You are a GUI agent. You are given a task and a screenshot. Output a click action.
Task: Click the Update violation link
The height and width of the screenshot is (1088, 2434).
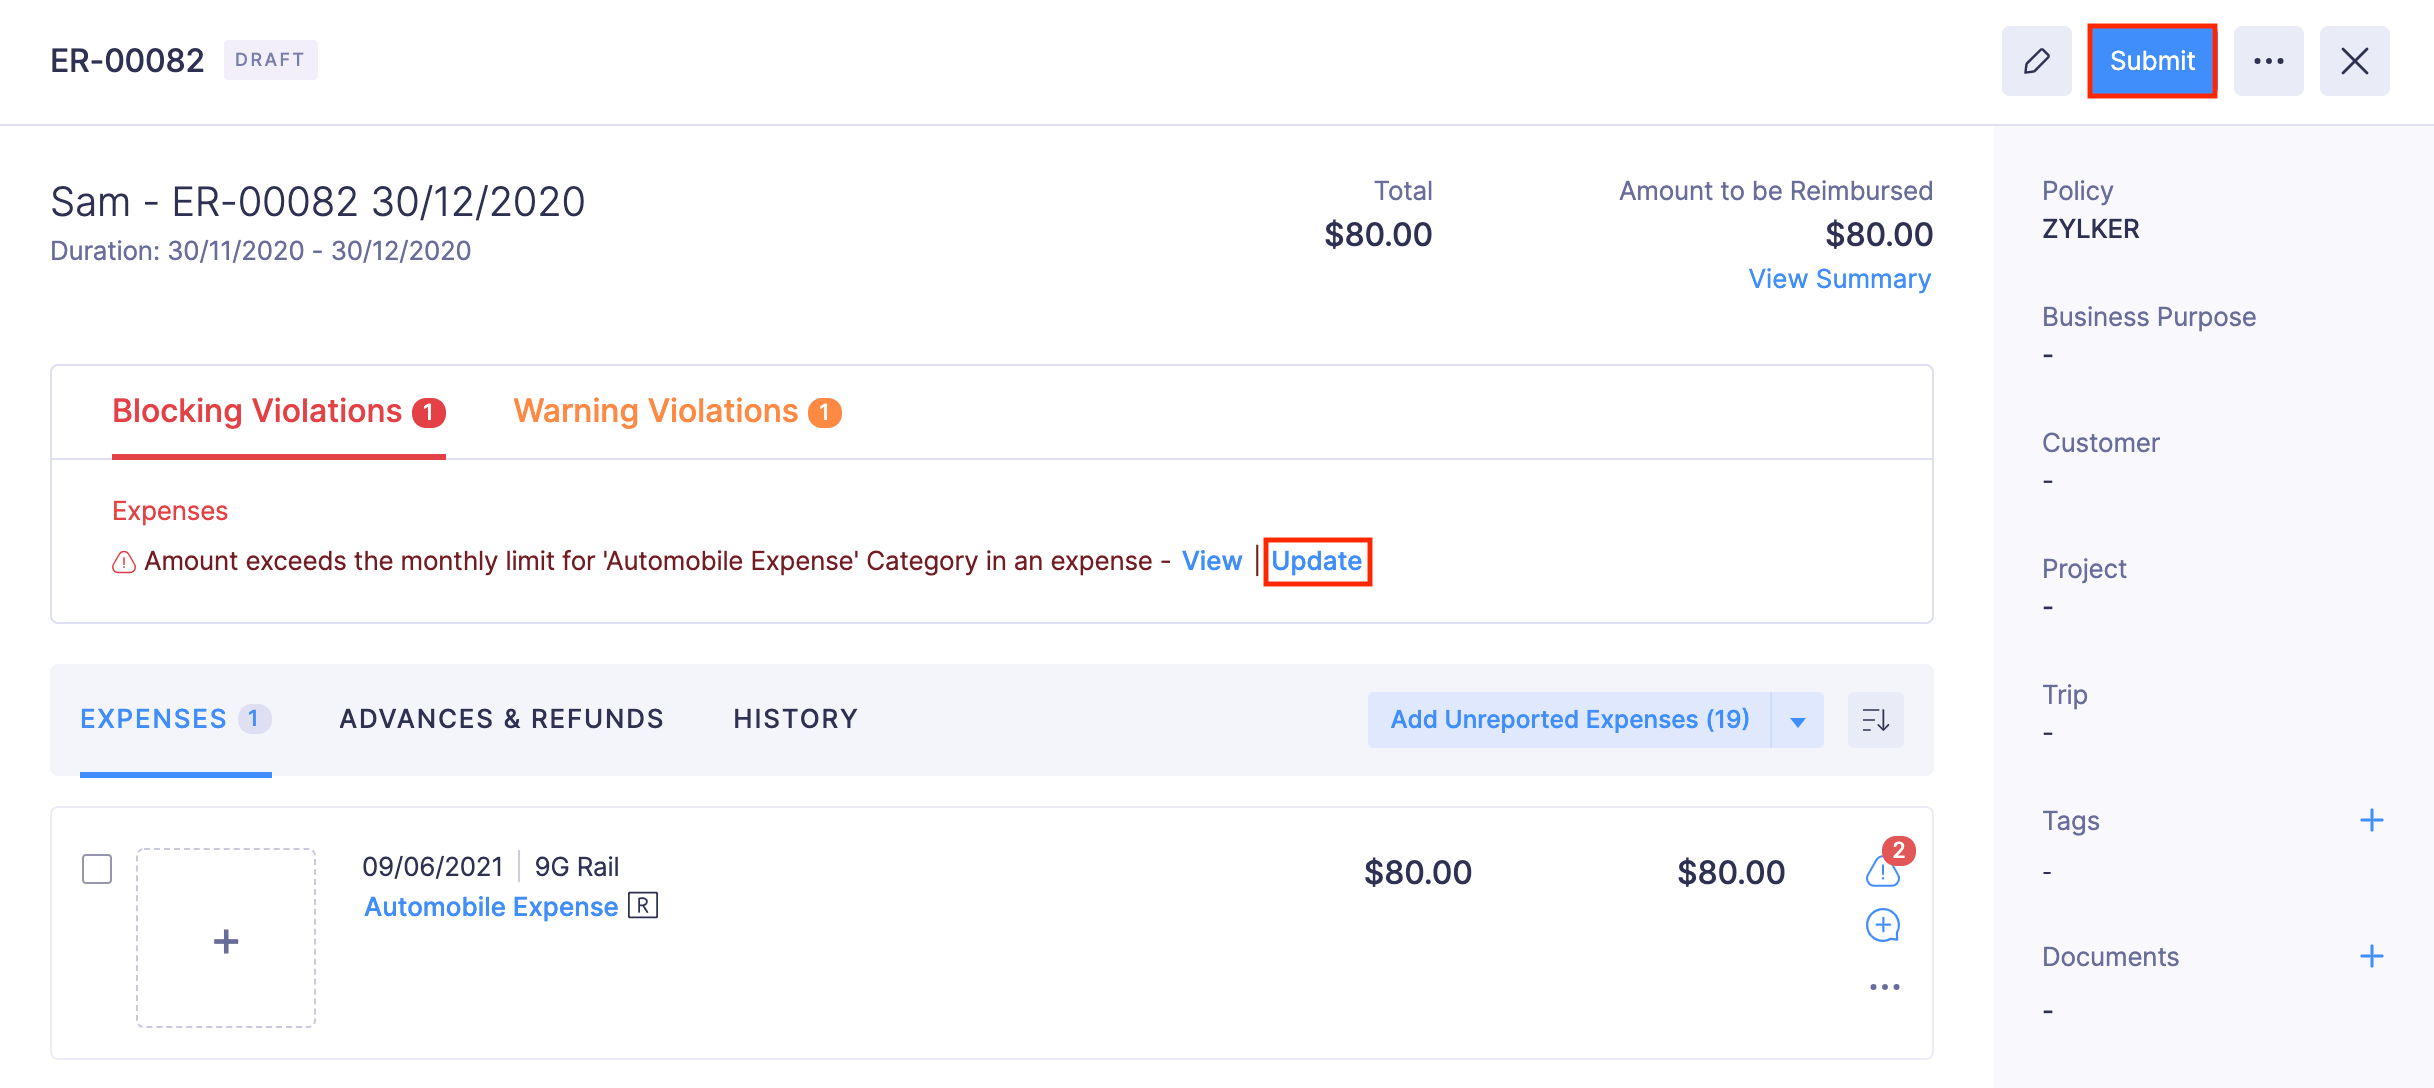pos(1316,561)
